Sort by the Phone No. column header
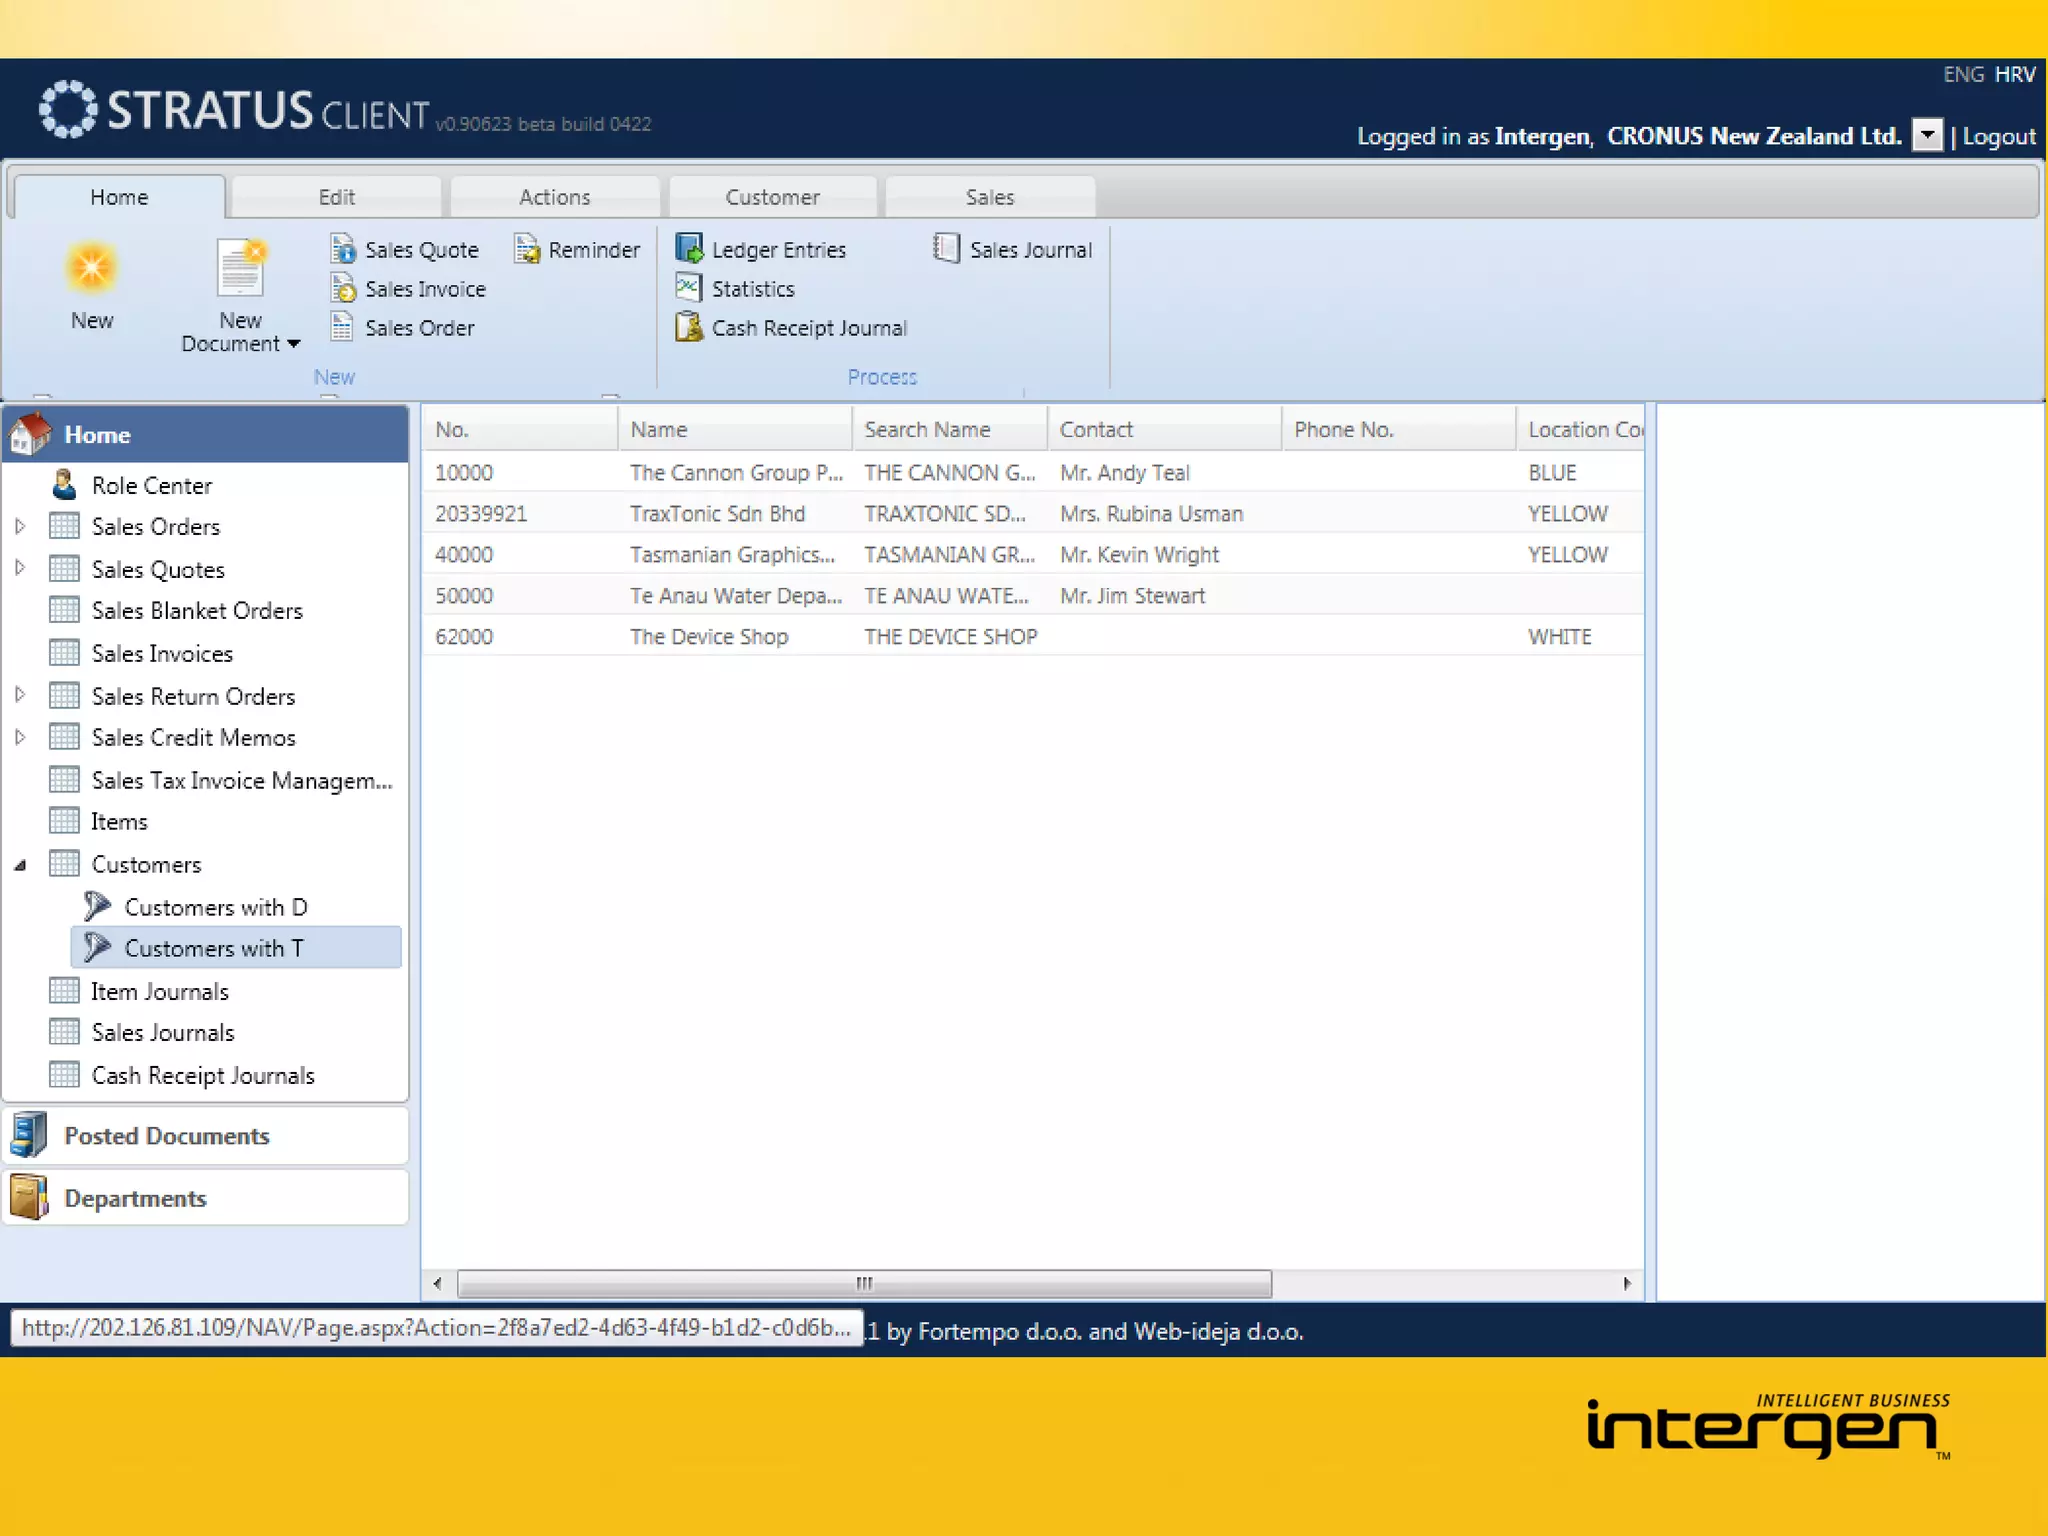This screenshot has width=2048, height=1536. pos(1399,429)
